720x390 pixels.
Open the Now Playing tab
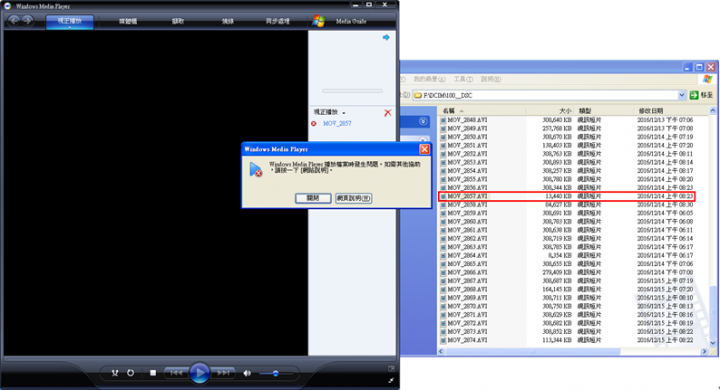pos(69,21)
